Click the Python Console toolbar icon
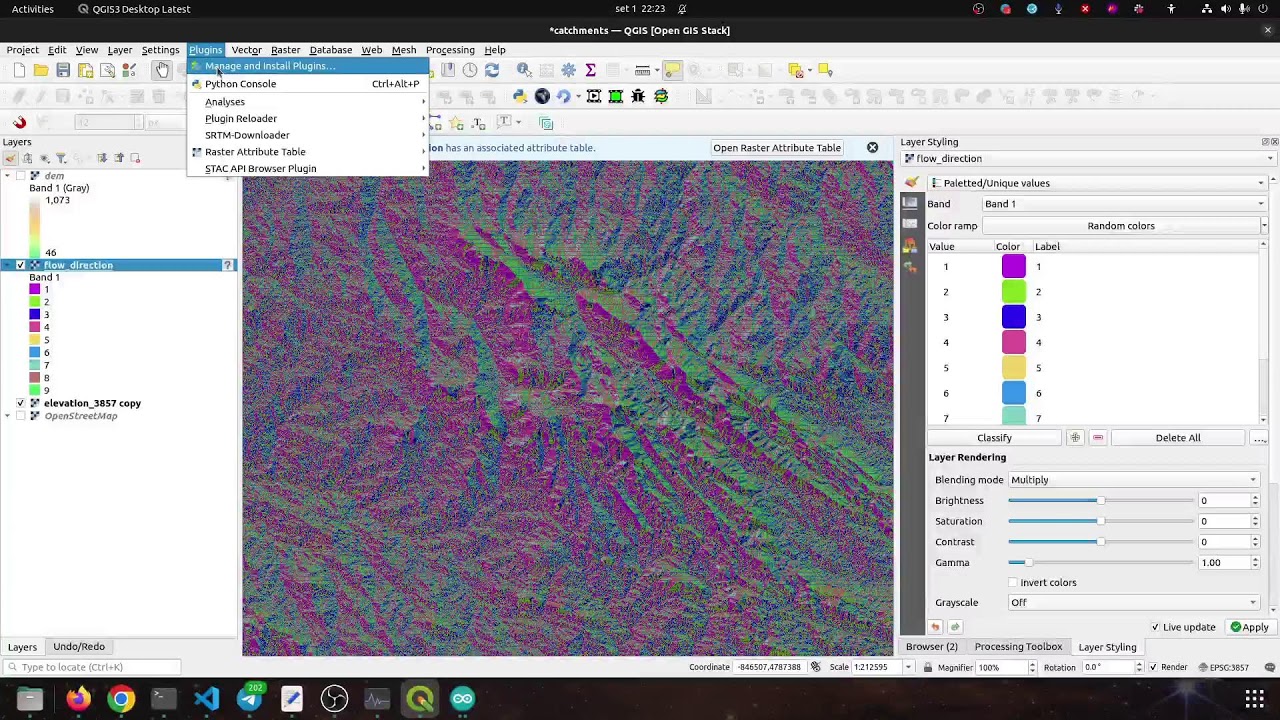Viewport: 1280px width, 720px height. (520, 96)
